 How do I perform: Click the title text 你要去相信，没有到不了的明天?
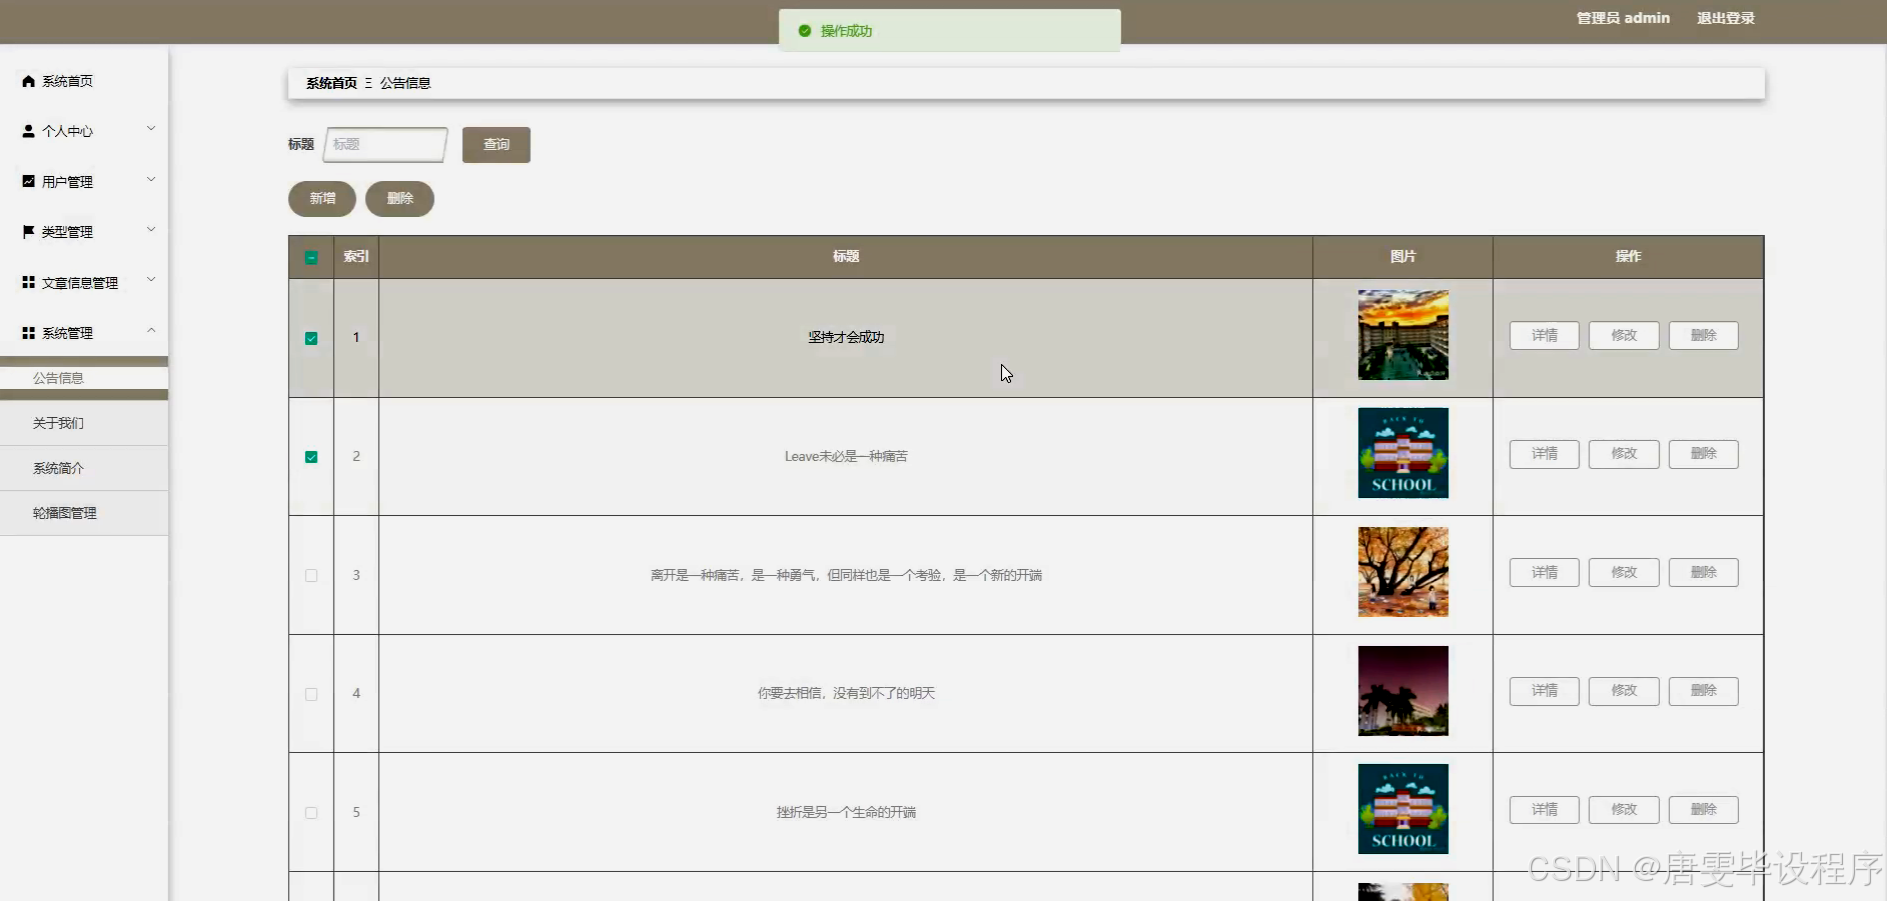coord(846,694)
